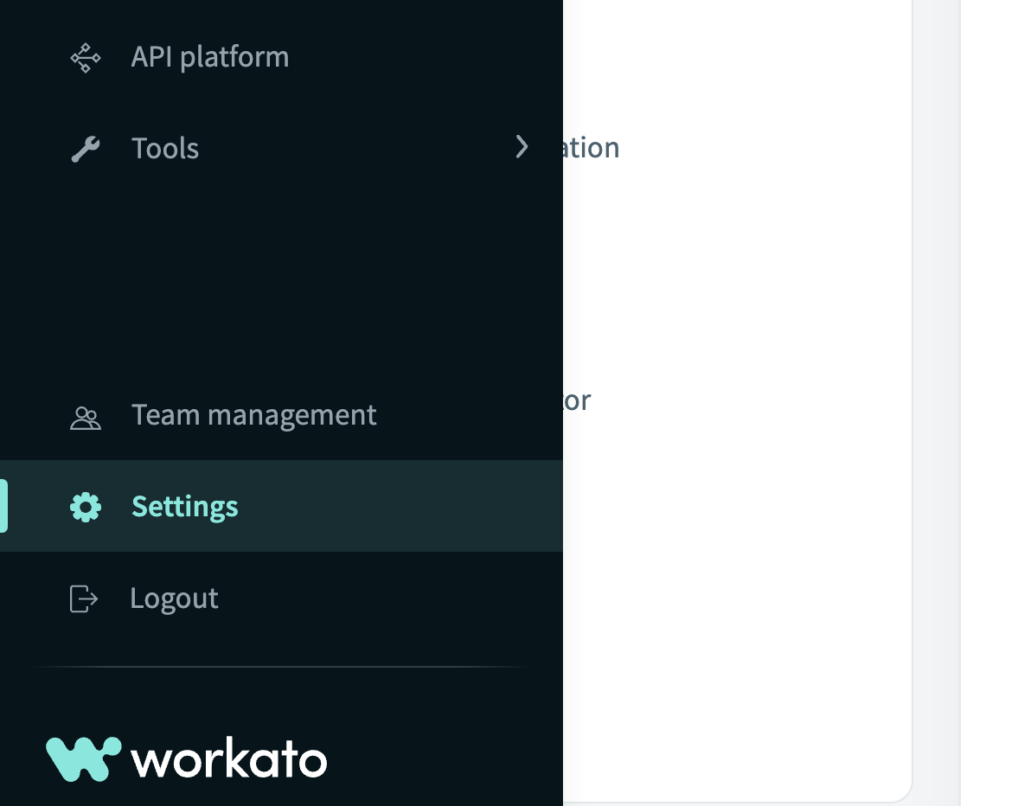Click the Logout exit icon

pos(85,598)
